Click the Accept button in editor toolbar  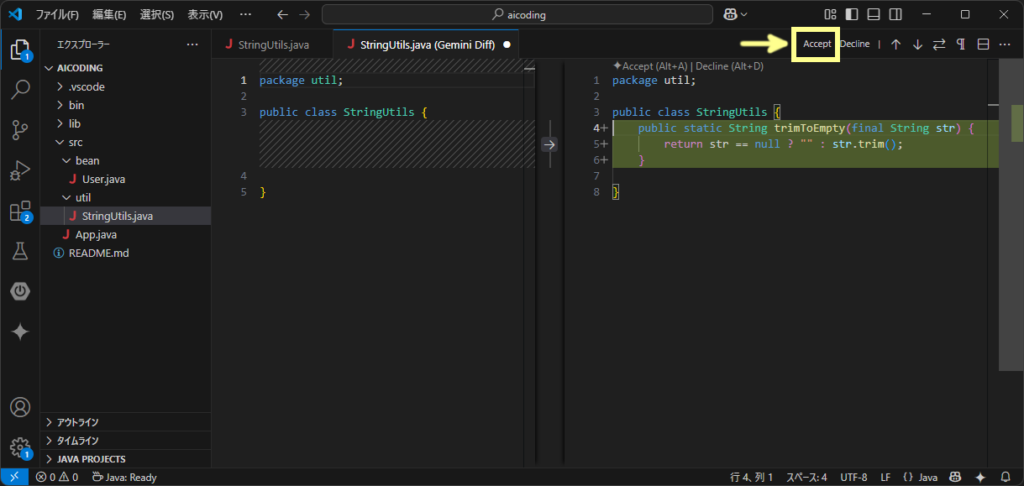(x=817, y=44)
